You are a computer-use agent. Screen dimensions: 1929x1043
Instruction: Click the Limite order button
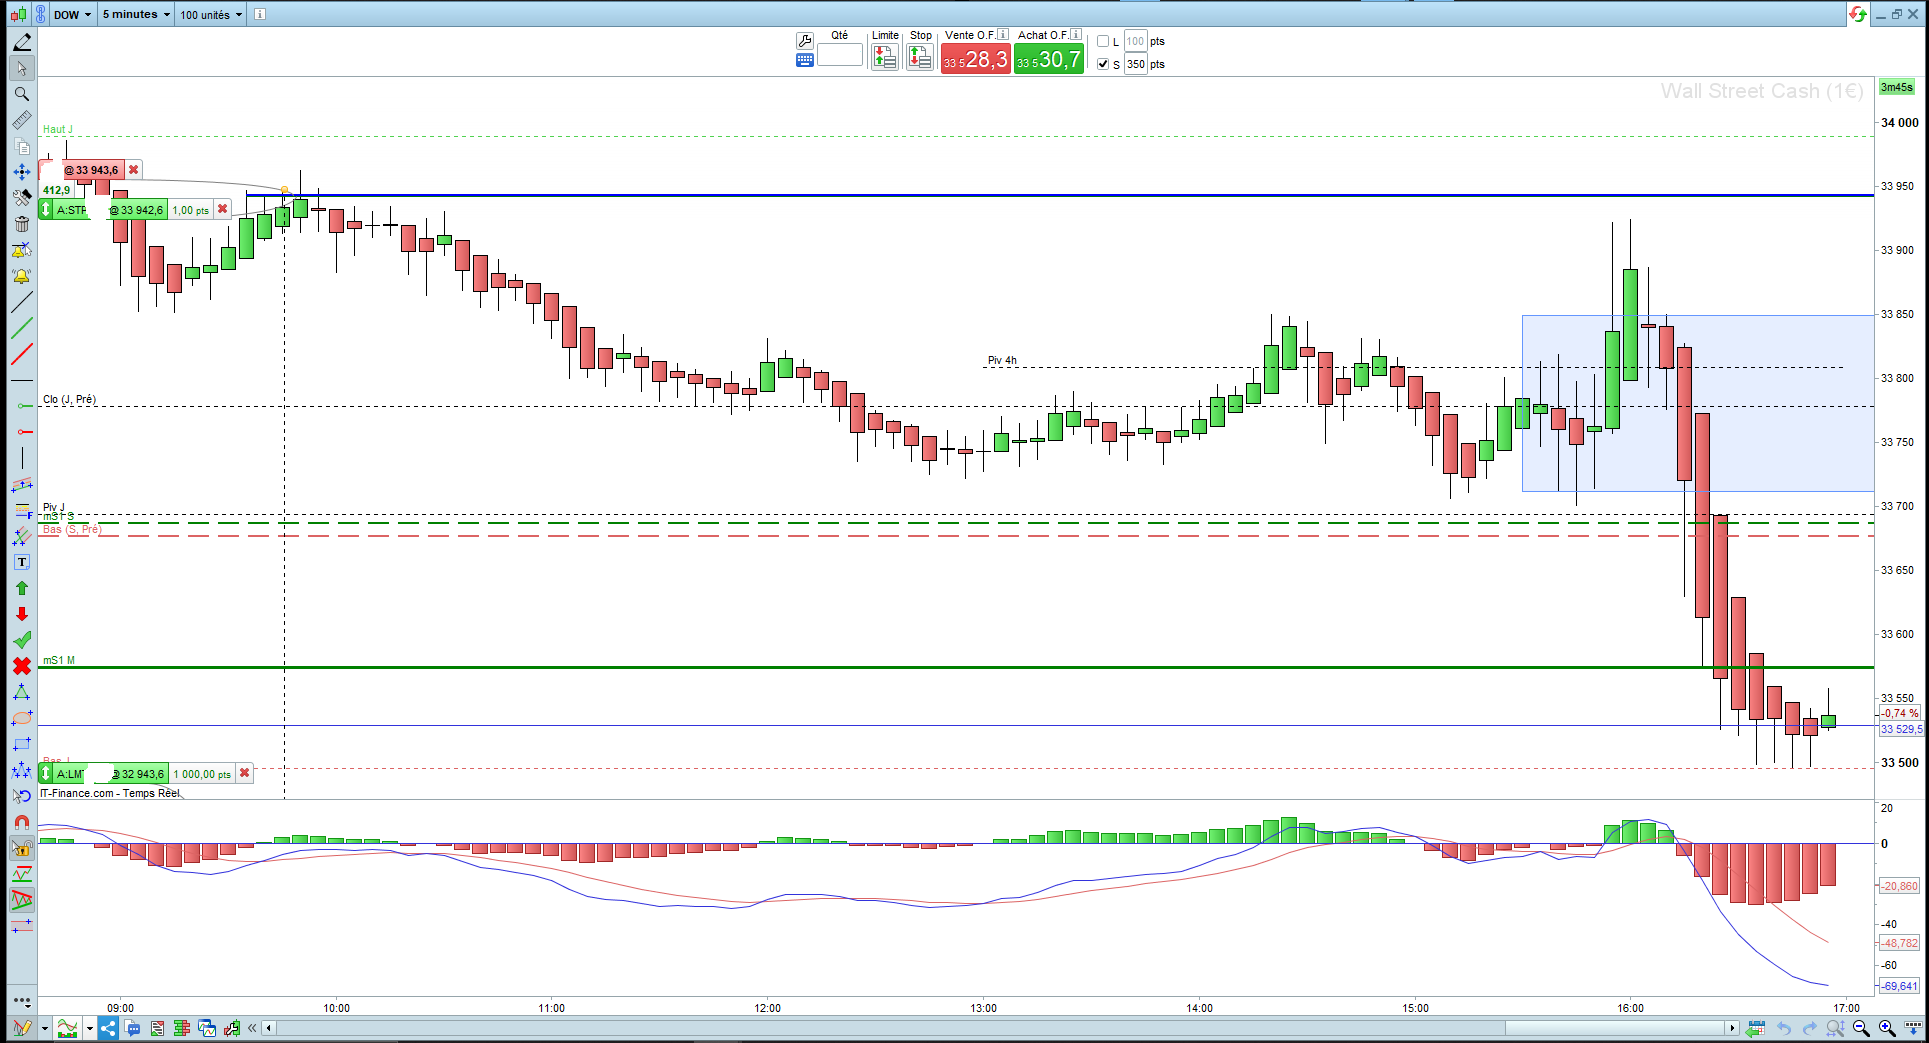(x=885, y=58)
